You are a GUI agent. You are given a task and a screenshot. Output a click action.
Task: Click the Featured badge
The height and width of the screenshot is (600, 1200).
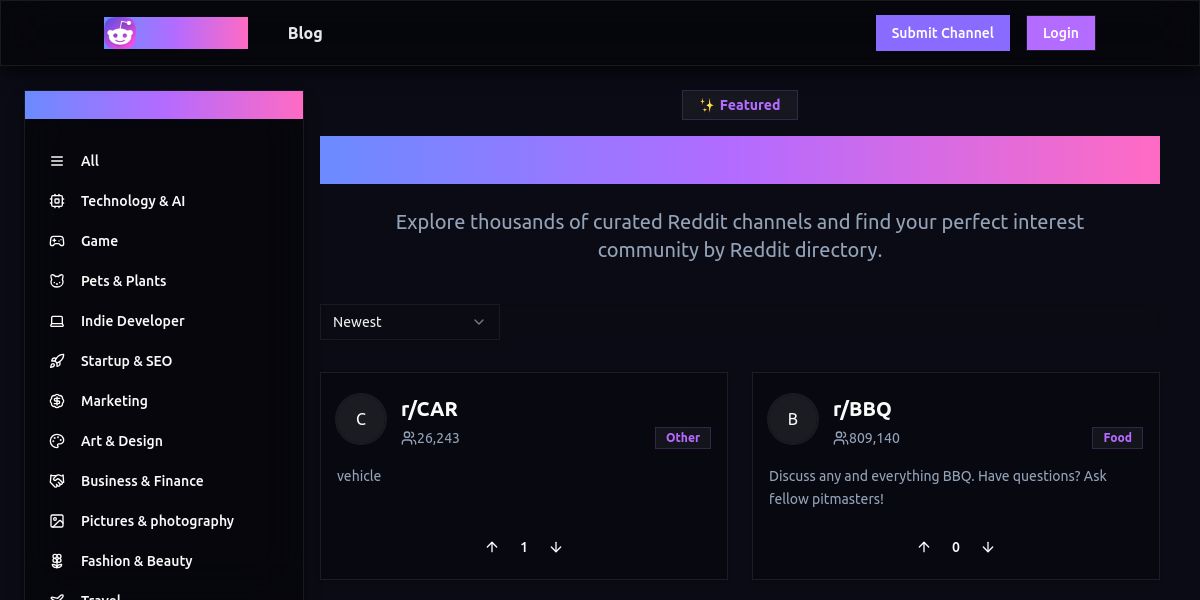(740, 105)
